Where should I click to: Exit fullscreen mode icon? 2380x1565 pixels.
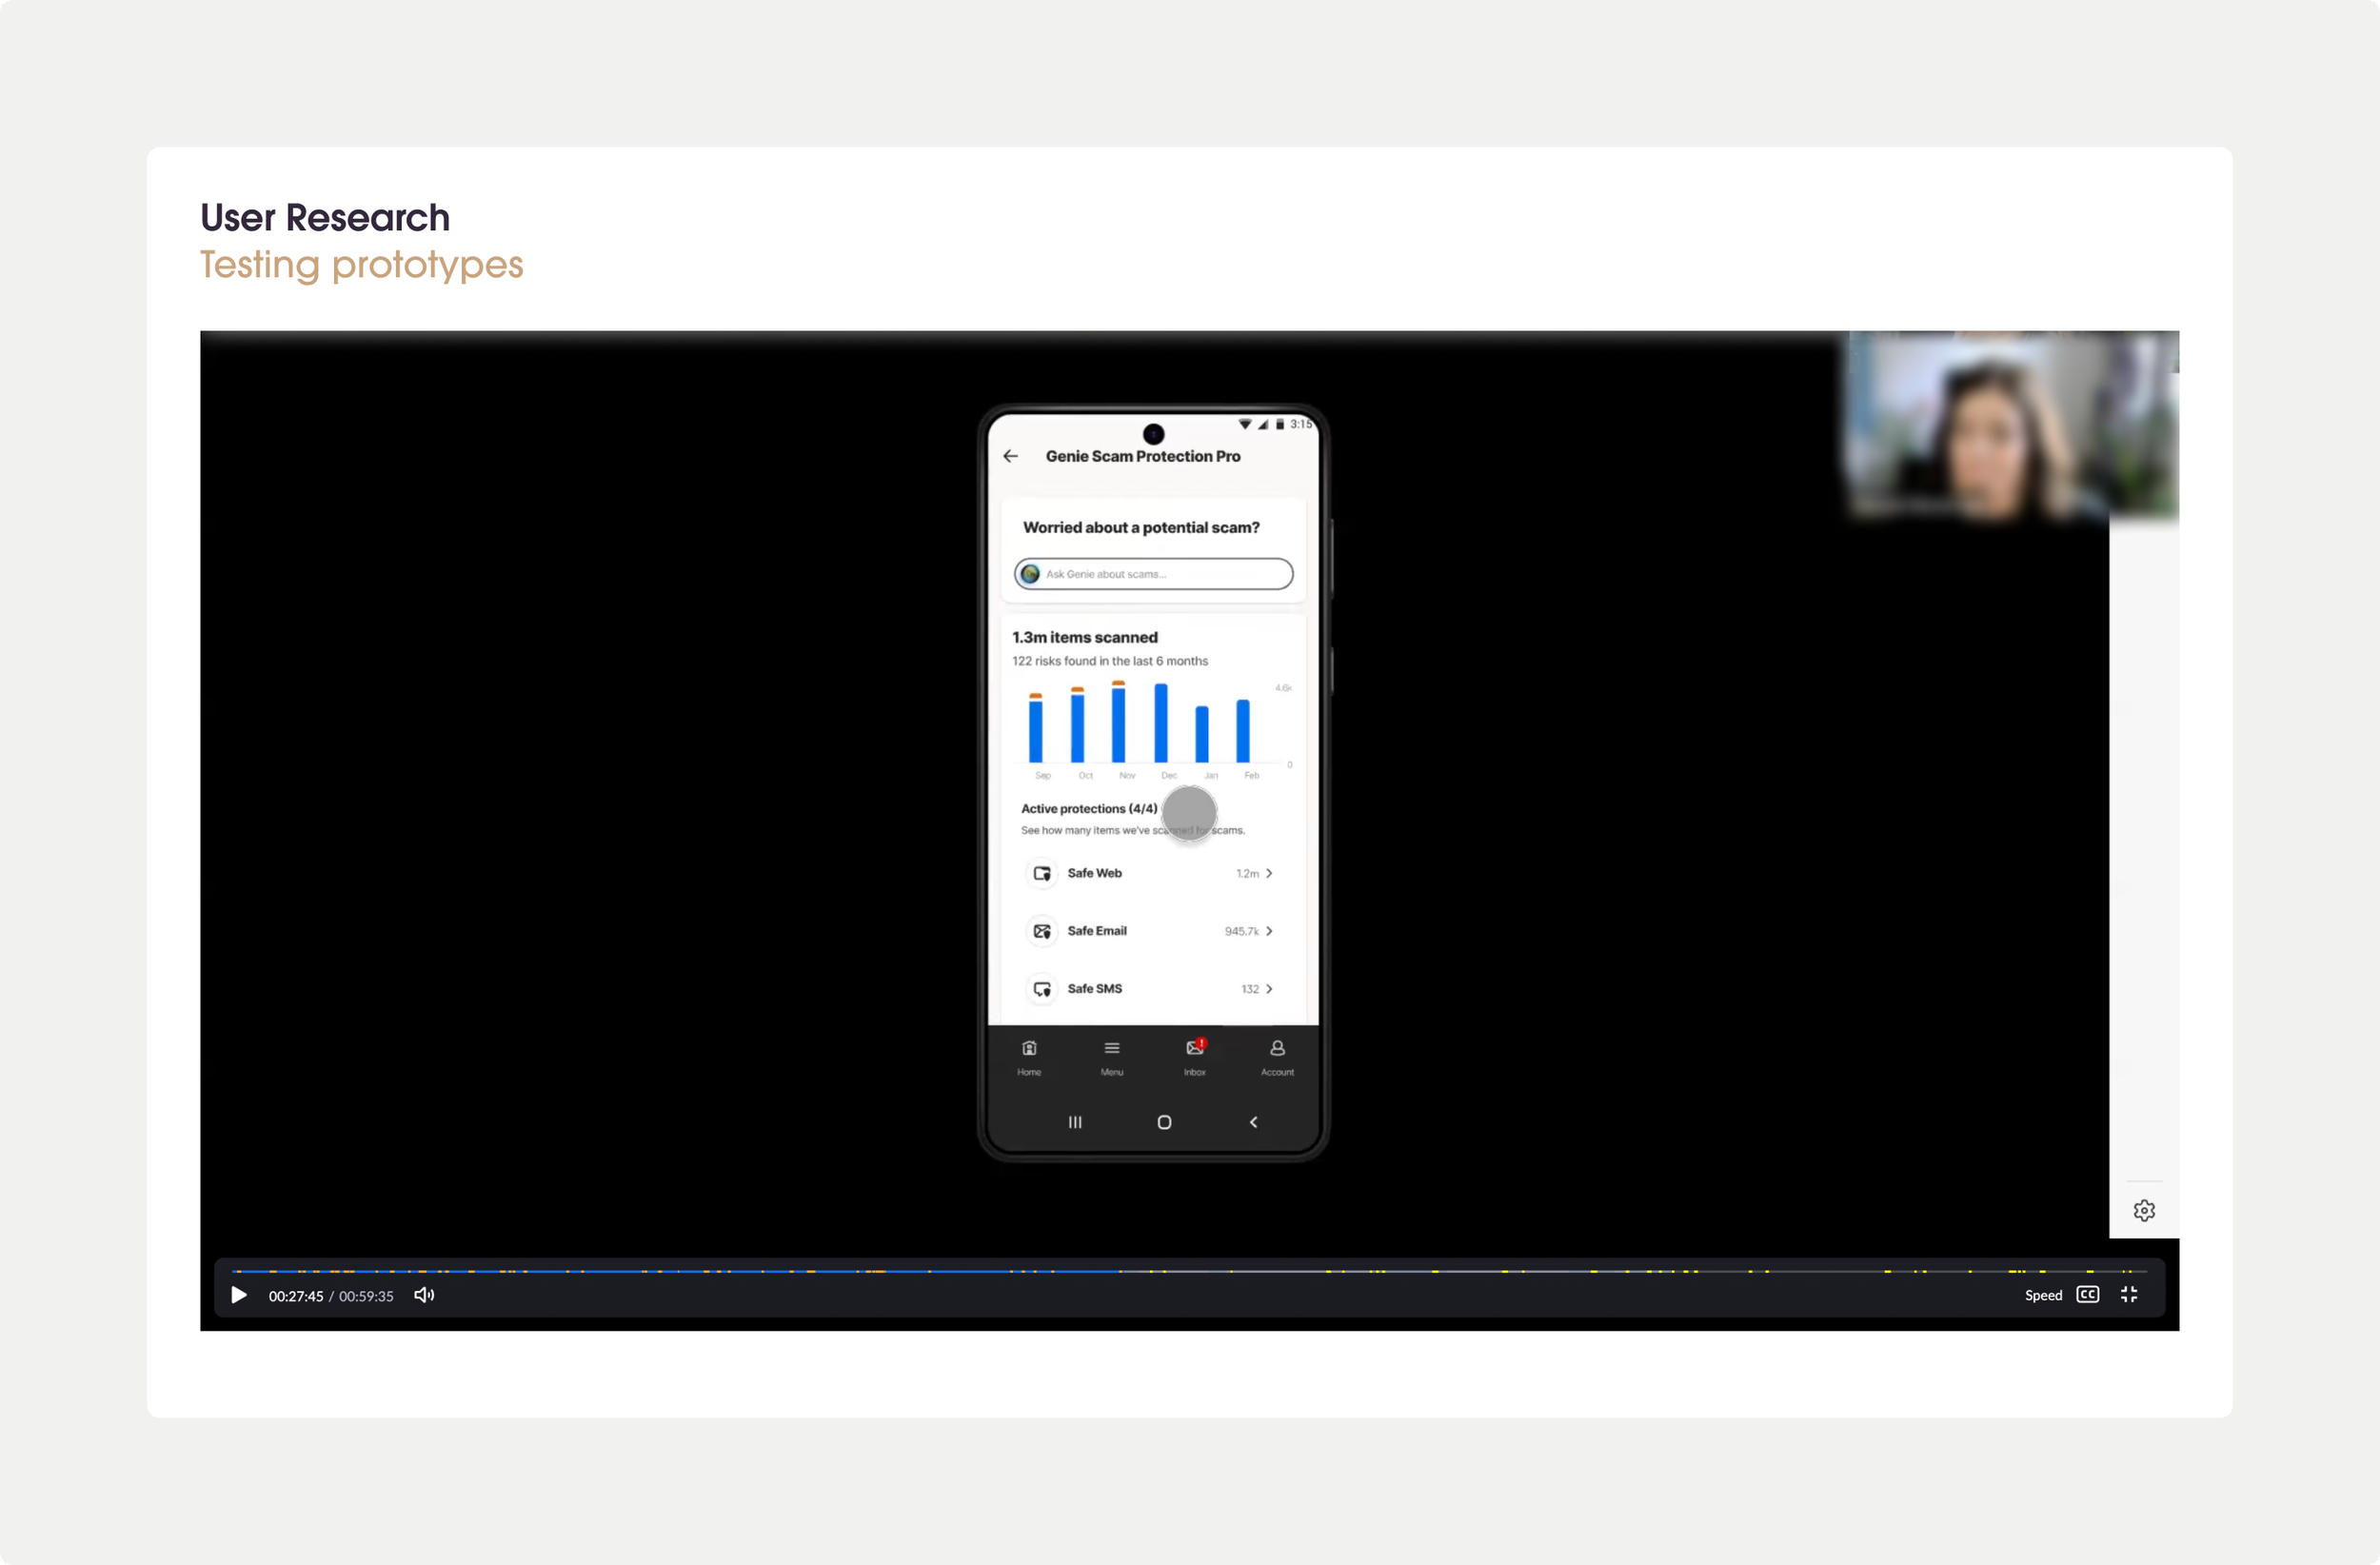tap(2129, 1295)
